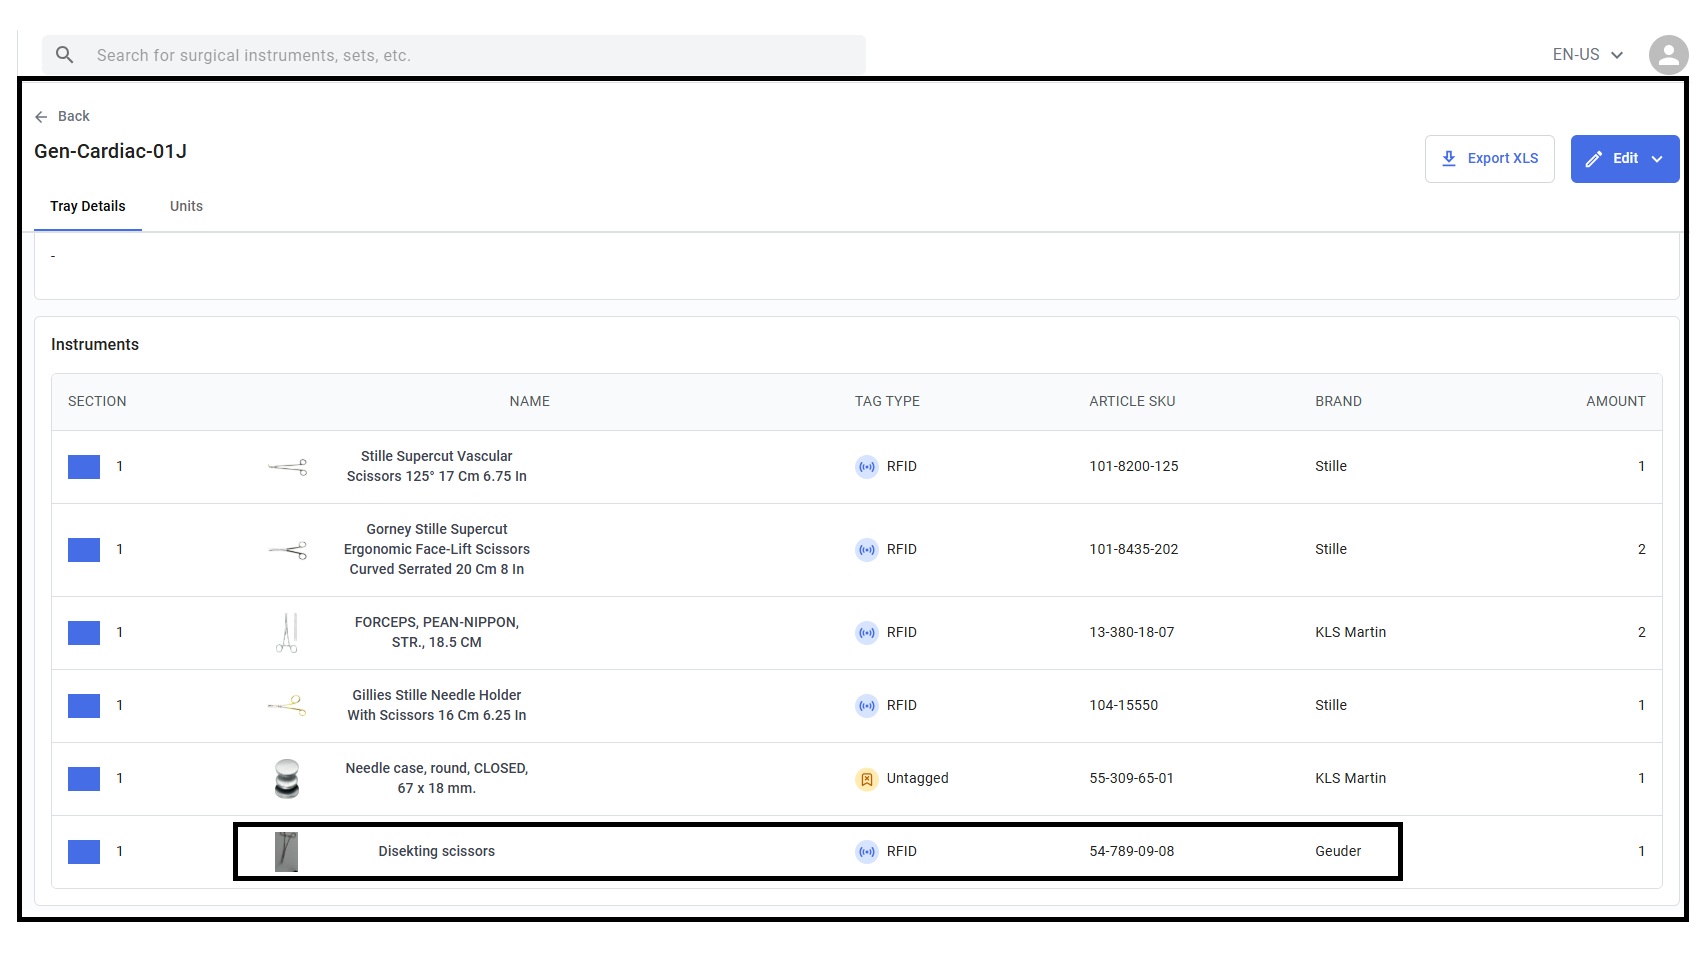The image size is (1702, 956).
Task: Select Gillies Stille Needle Holder name
Action: click(437, 705)
